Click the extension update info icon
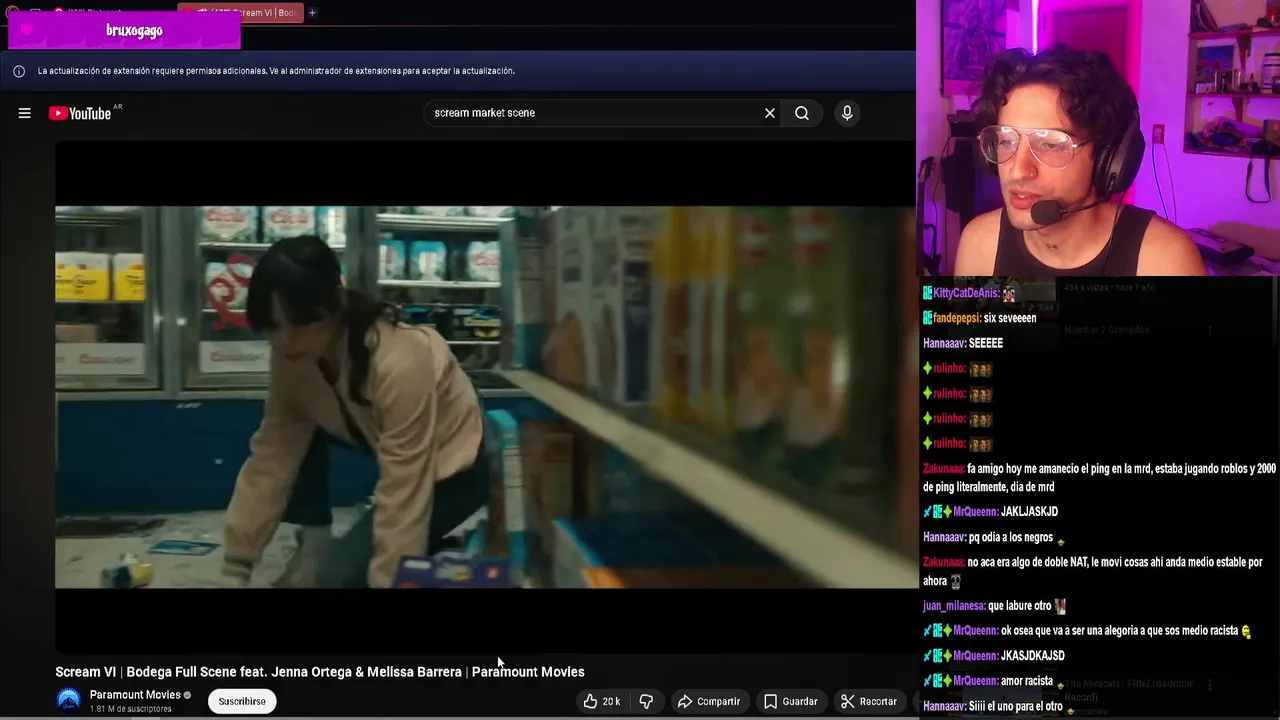 [x=19, y=71]
